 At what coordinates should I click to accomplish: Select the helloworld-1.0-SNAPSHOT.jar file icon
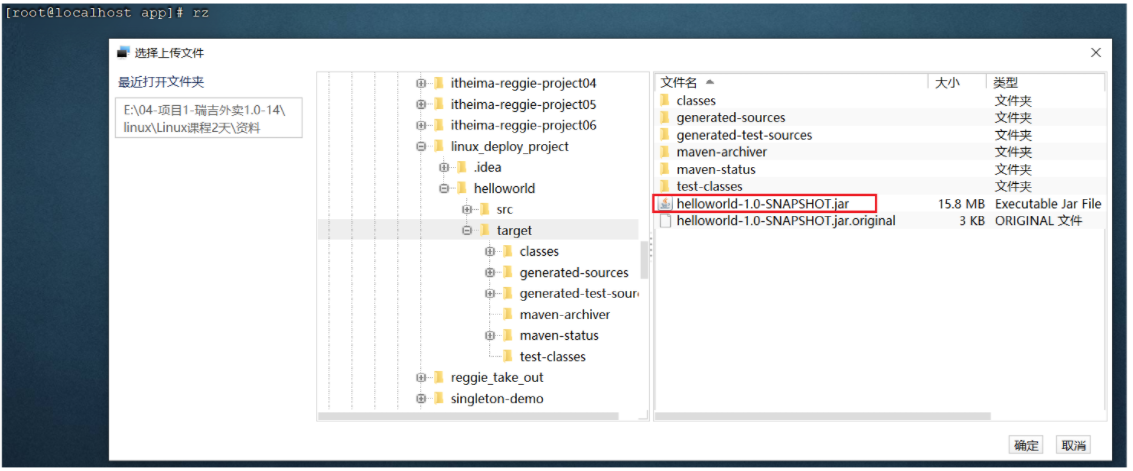pos(665,204)
